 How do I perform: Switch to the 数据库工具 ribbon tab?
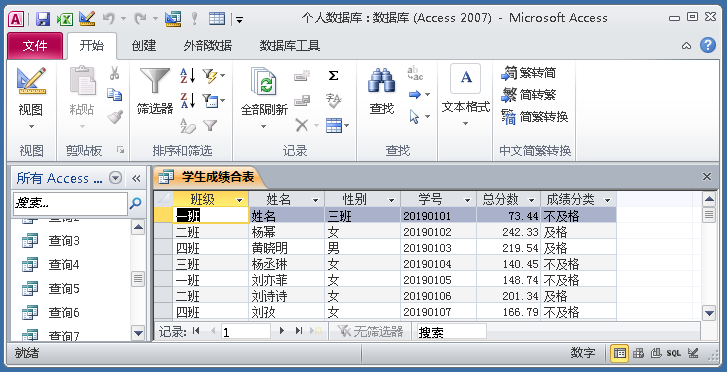point(289,45)
